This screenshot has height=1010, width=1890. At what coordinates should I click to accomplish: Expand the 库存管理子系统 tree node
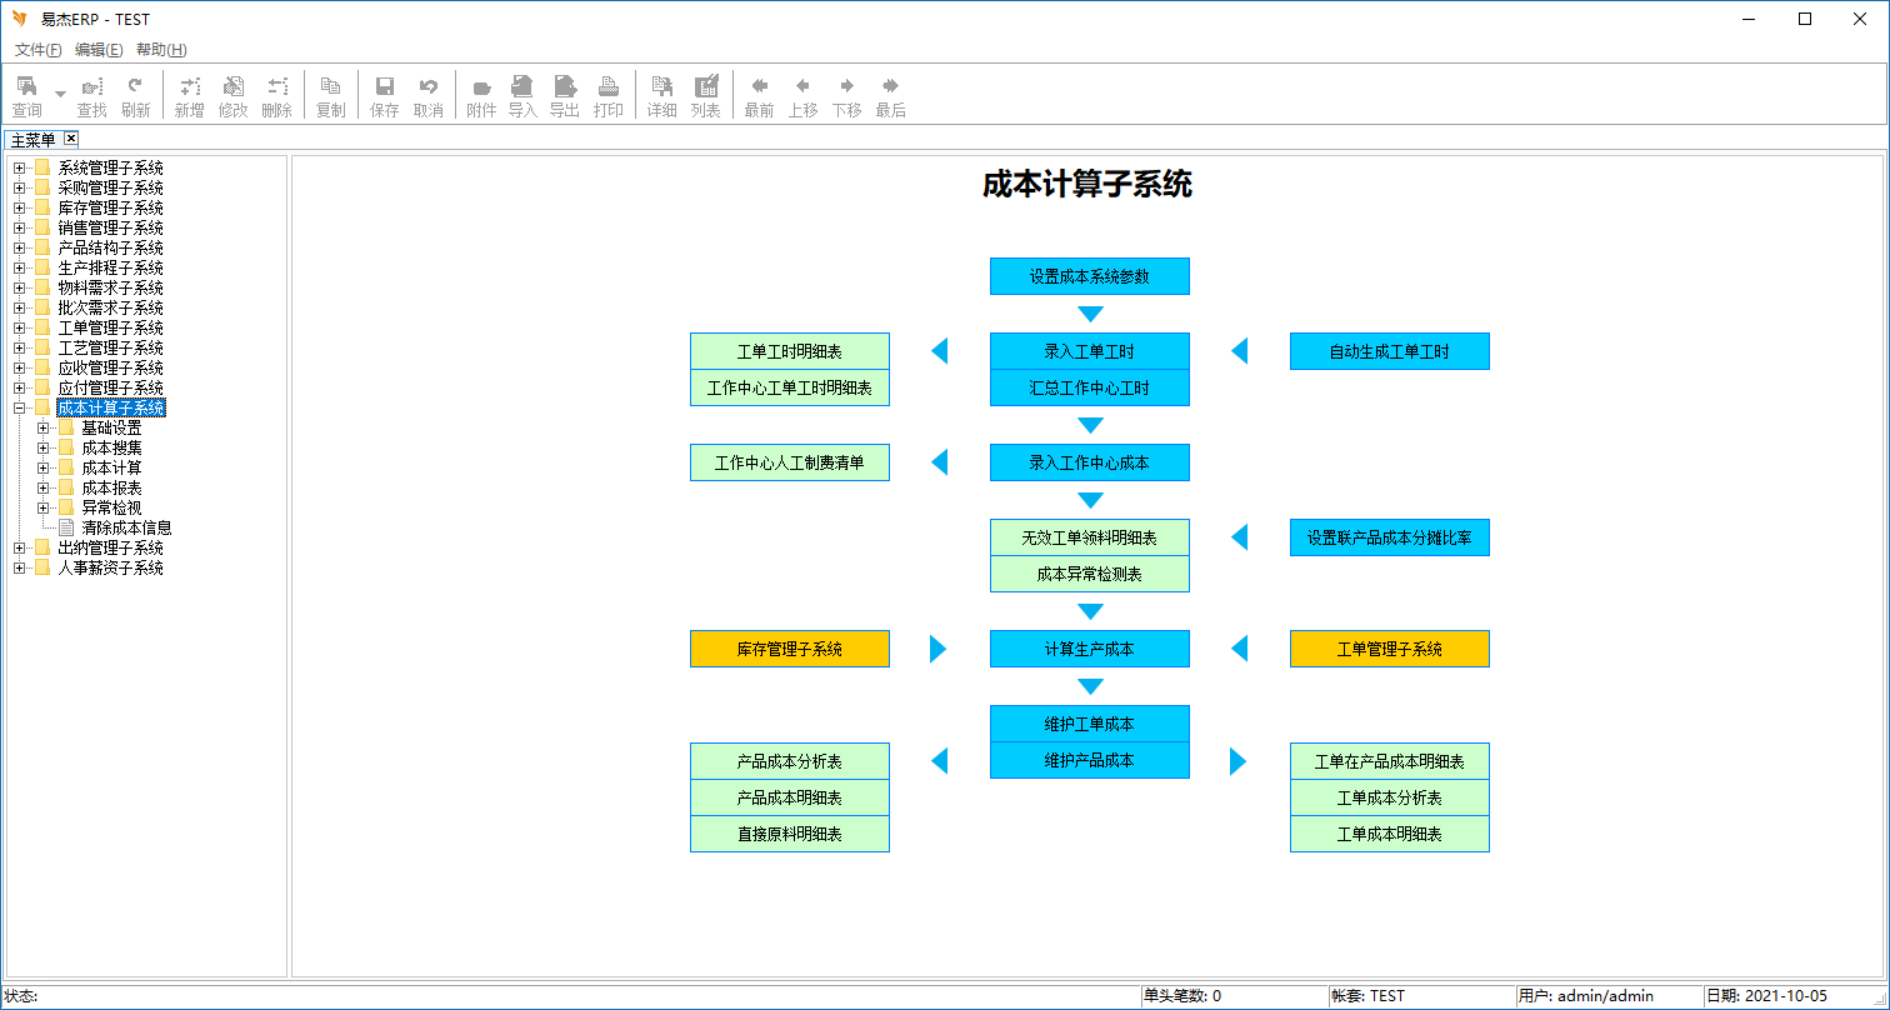19,208
